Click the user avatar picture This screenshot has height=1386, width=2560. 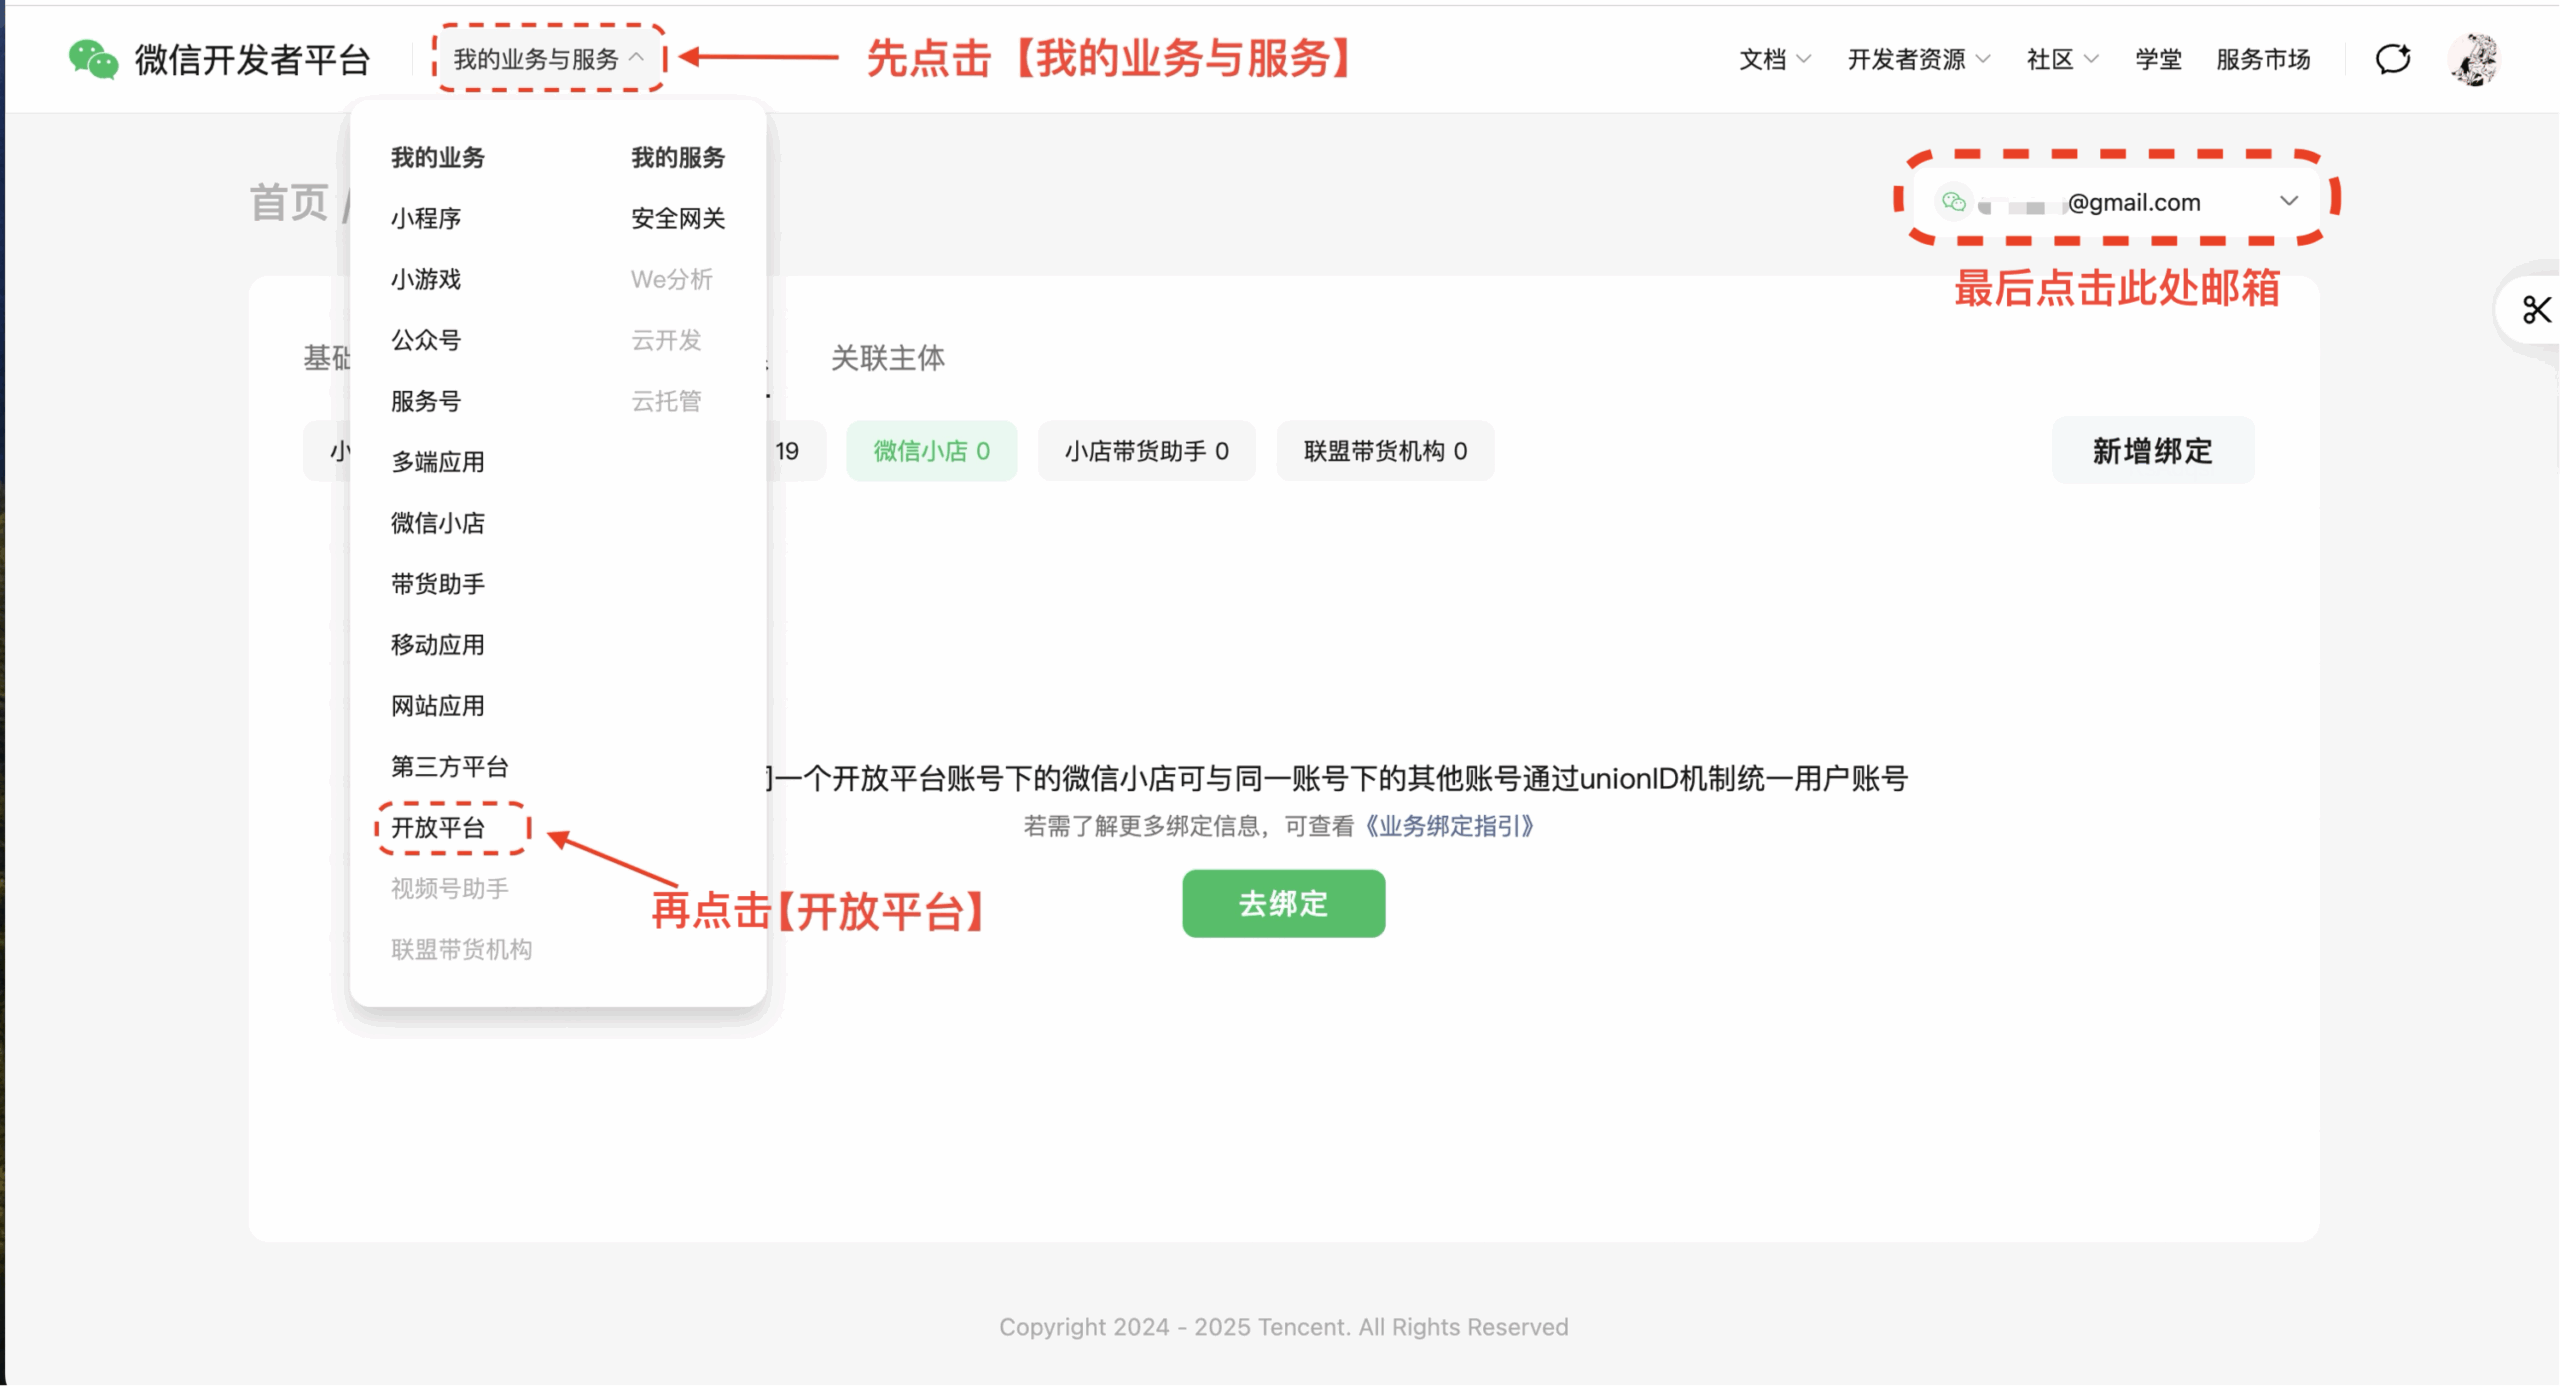pyautogui.click(x=2474, y=60)
